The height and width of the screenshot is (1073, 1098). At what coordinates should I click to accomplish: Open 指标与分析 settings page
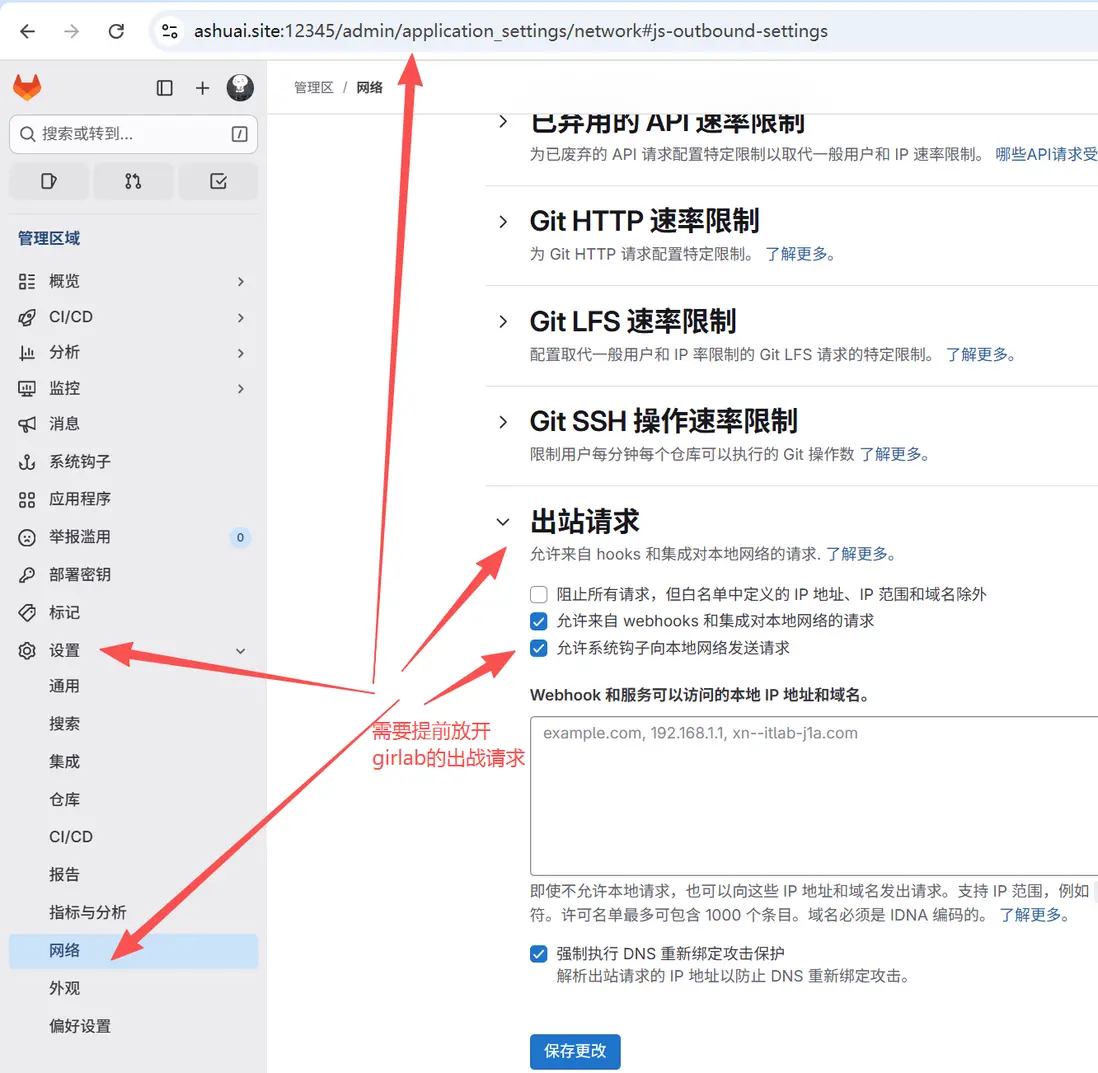88,912
